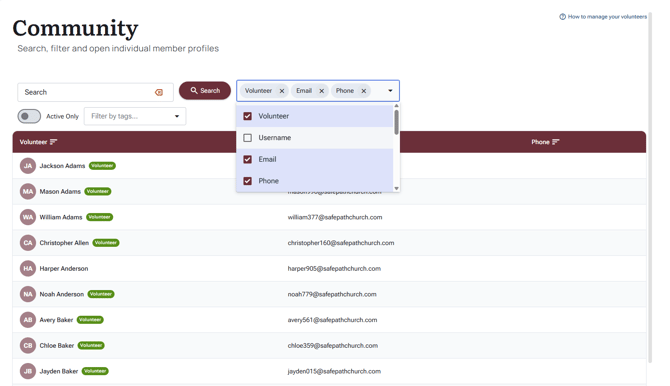The height and width of the screenshot is (386, 670).
Task: Open Chloe Baker member profile
Action: pos(57,345)
